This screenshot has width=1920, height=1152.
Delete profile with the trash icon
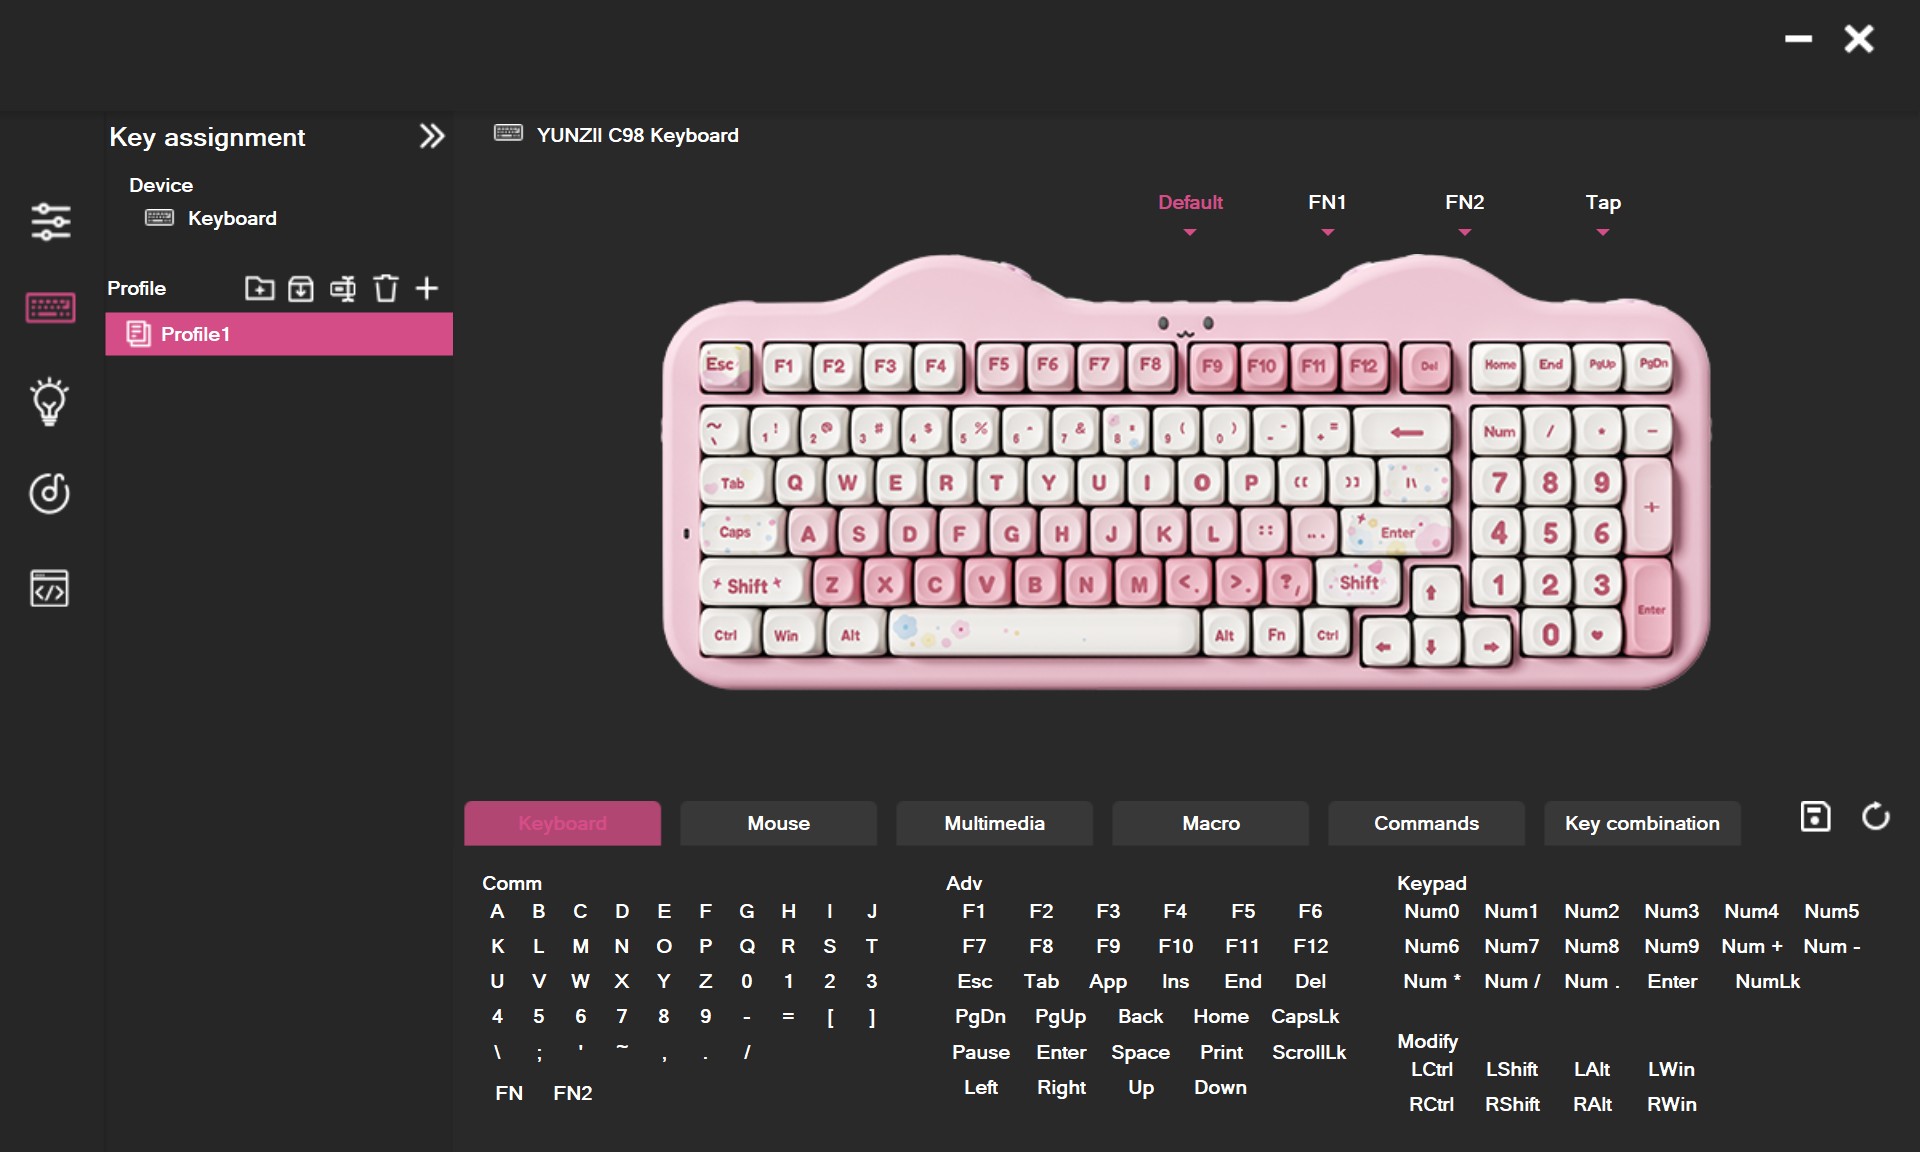pos(385,288)
